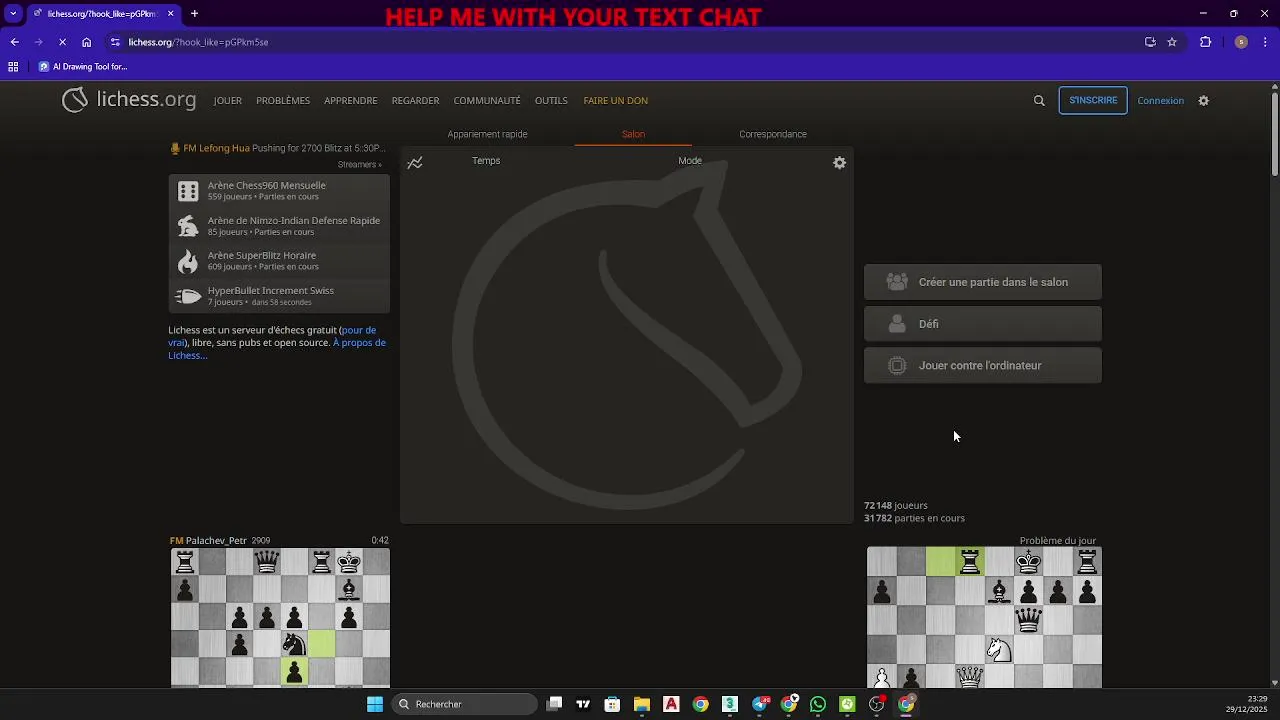Open the APPRENDRE menu

coord(351,101)
